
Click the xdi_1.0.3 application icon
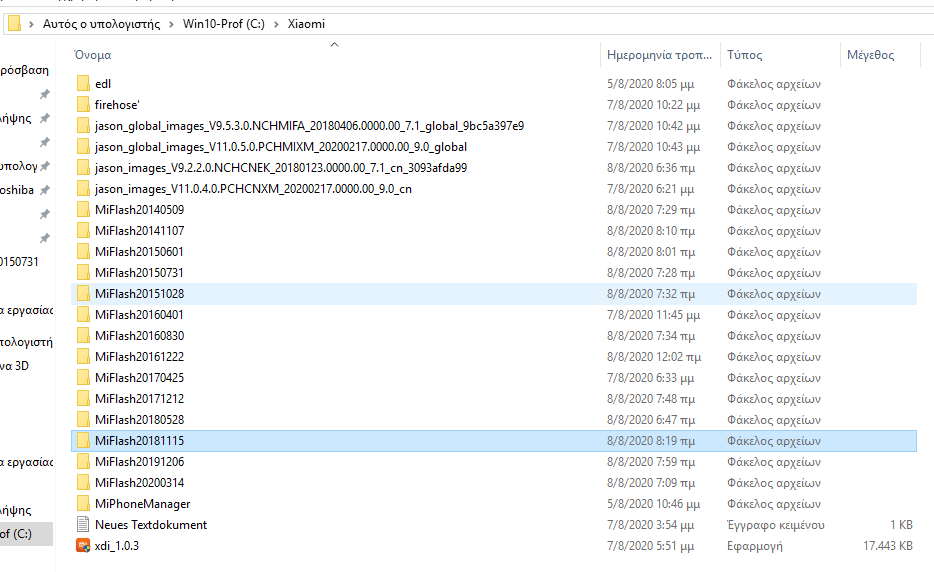83,546
